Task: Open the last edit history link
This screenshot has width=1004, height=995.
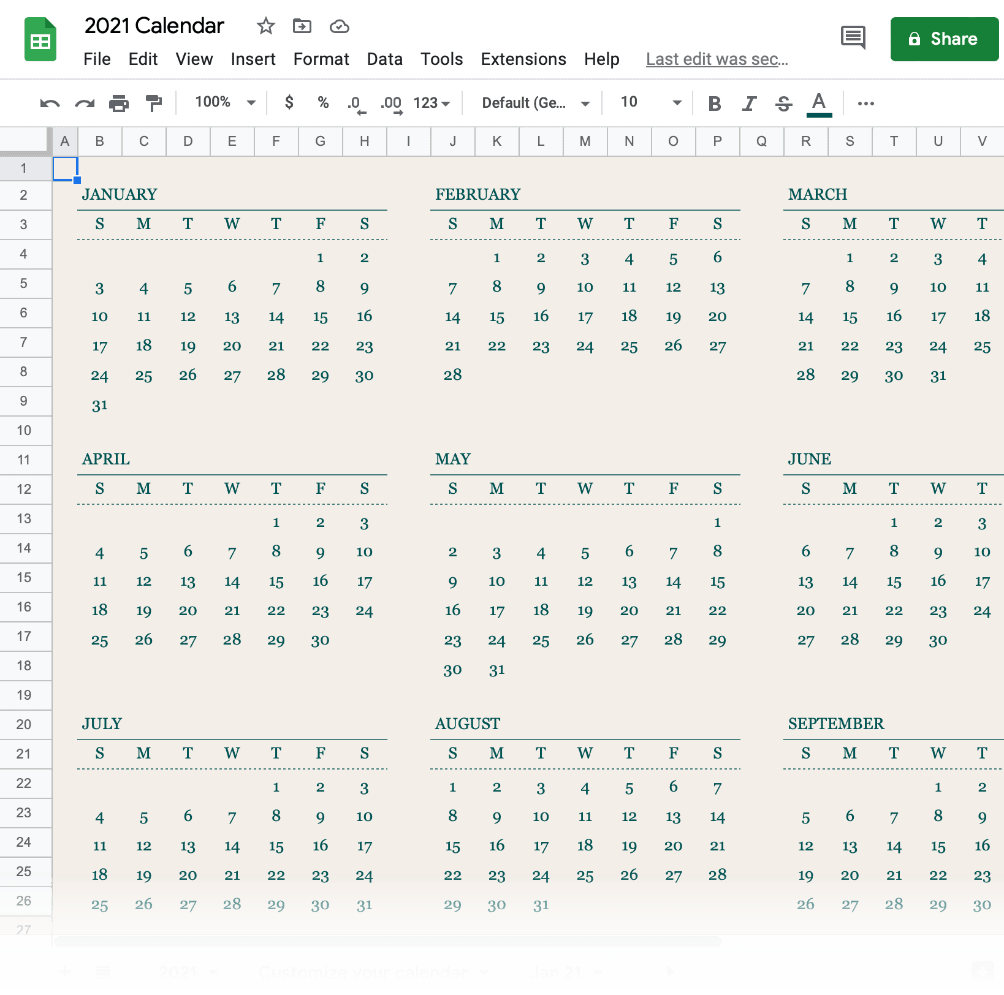Action: [717, 59]
